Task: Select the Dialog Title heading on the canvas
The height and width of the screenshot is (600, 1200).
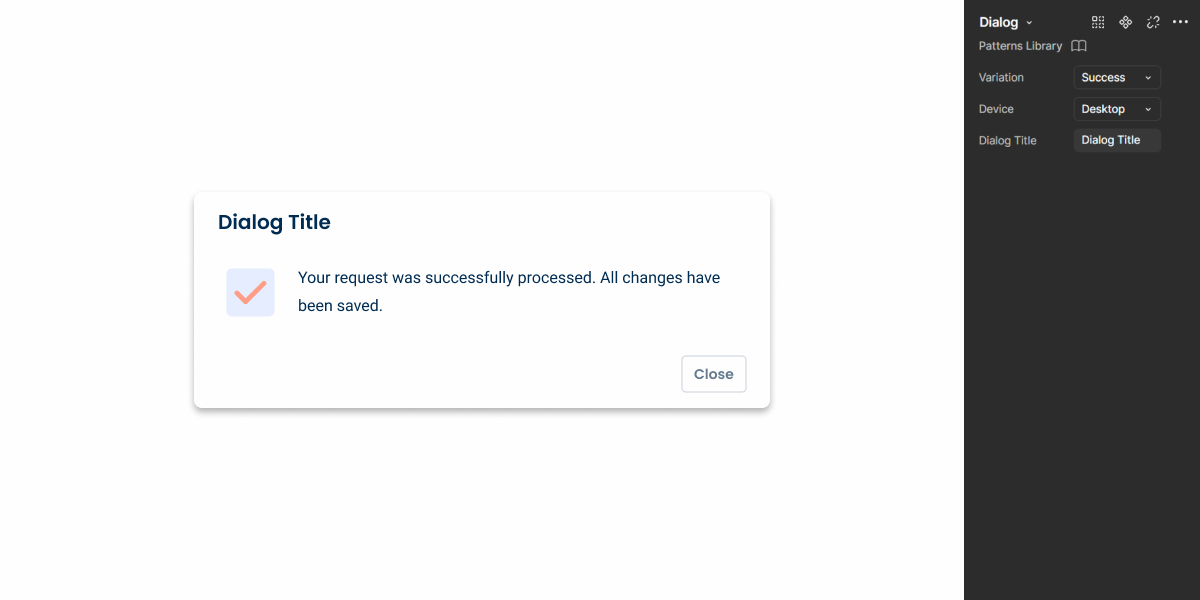Action: [x=274, y=222]
